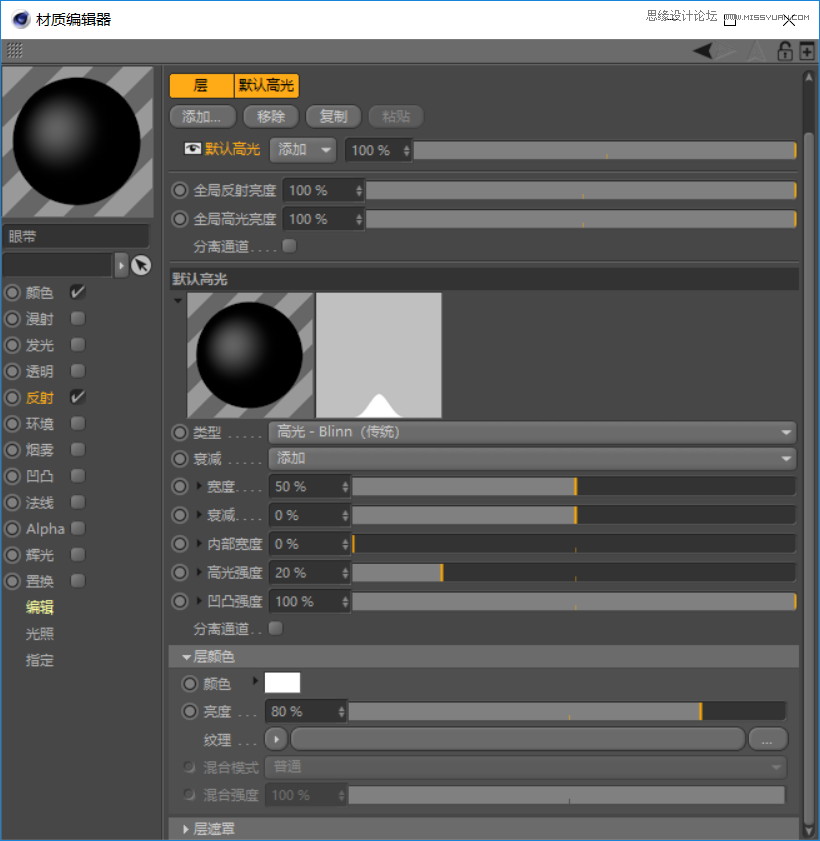The width and height of the screenshot is (820, 841).
Task: Click the lock icon near top right
Action: [786, 52]
